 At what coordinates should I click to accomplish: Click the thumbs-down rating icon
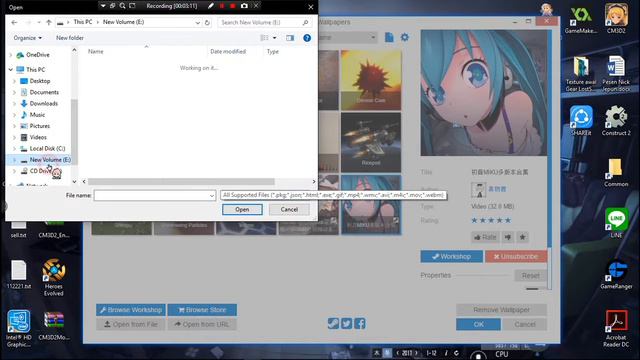(x=508, y=237)
